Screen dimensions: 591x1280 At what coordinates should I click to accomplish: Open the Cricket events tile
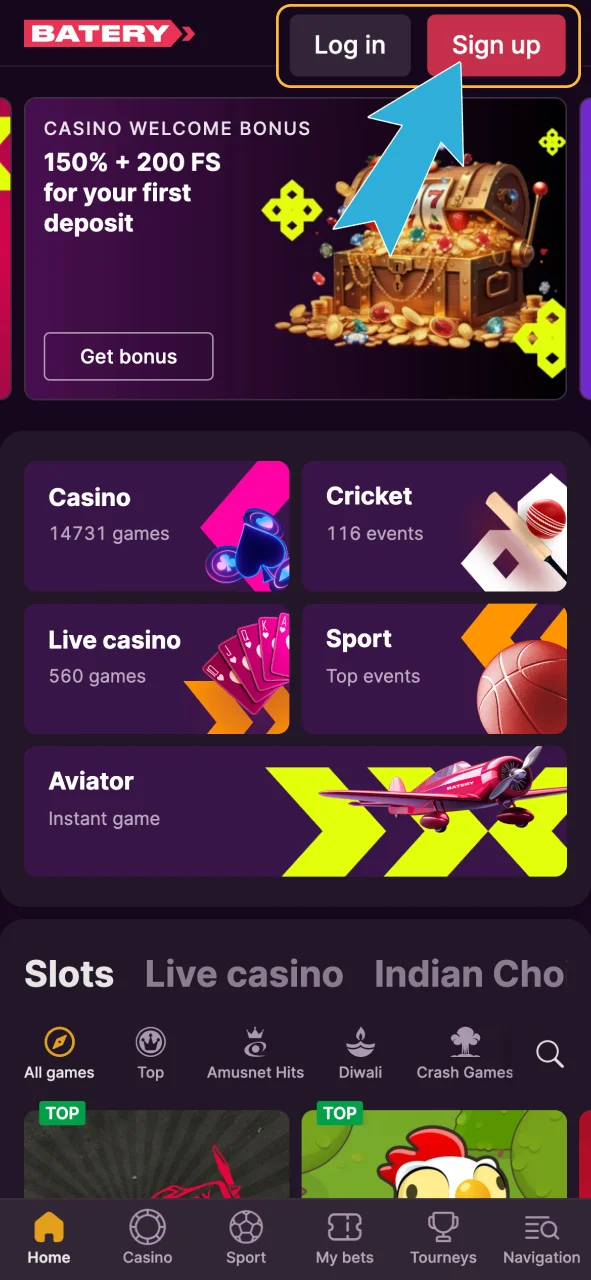[434, 526]
